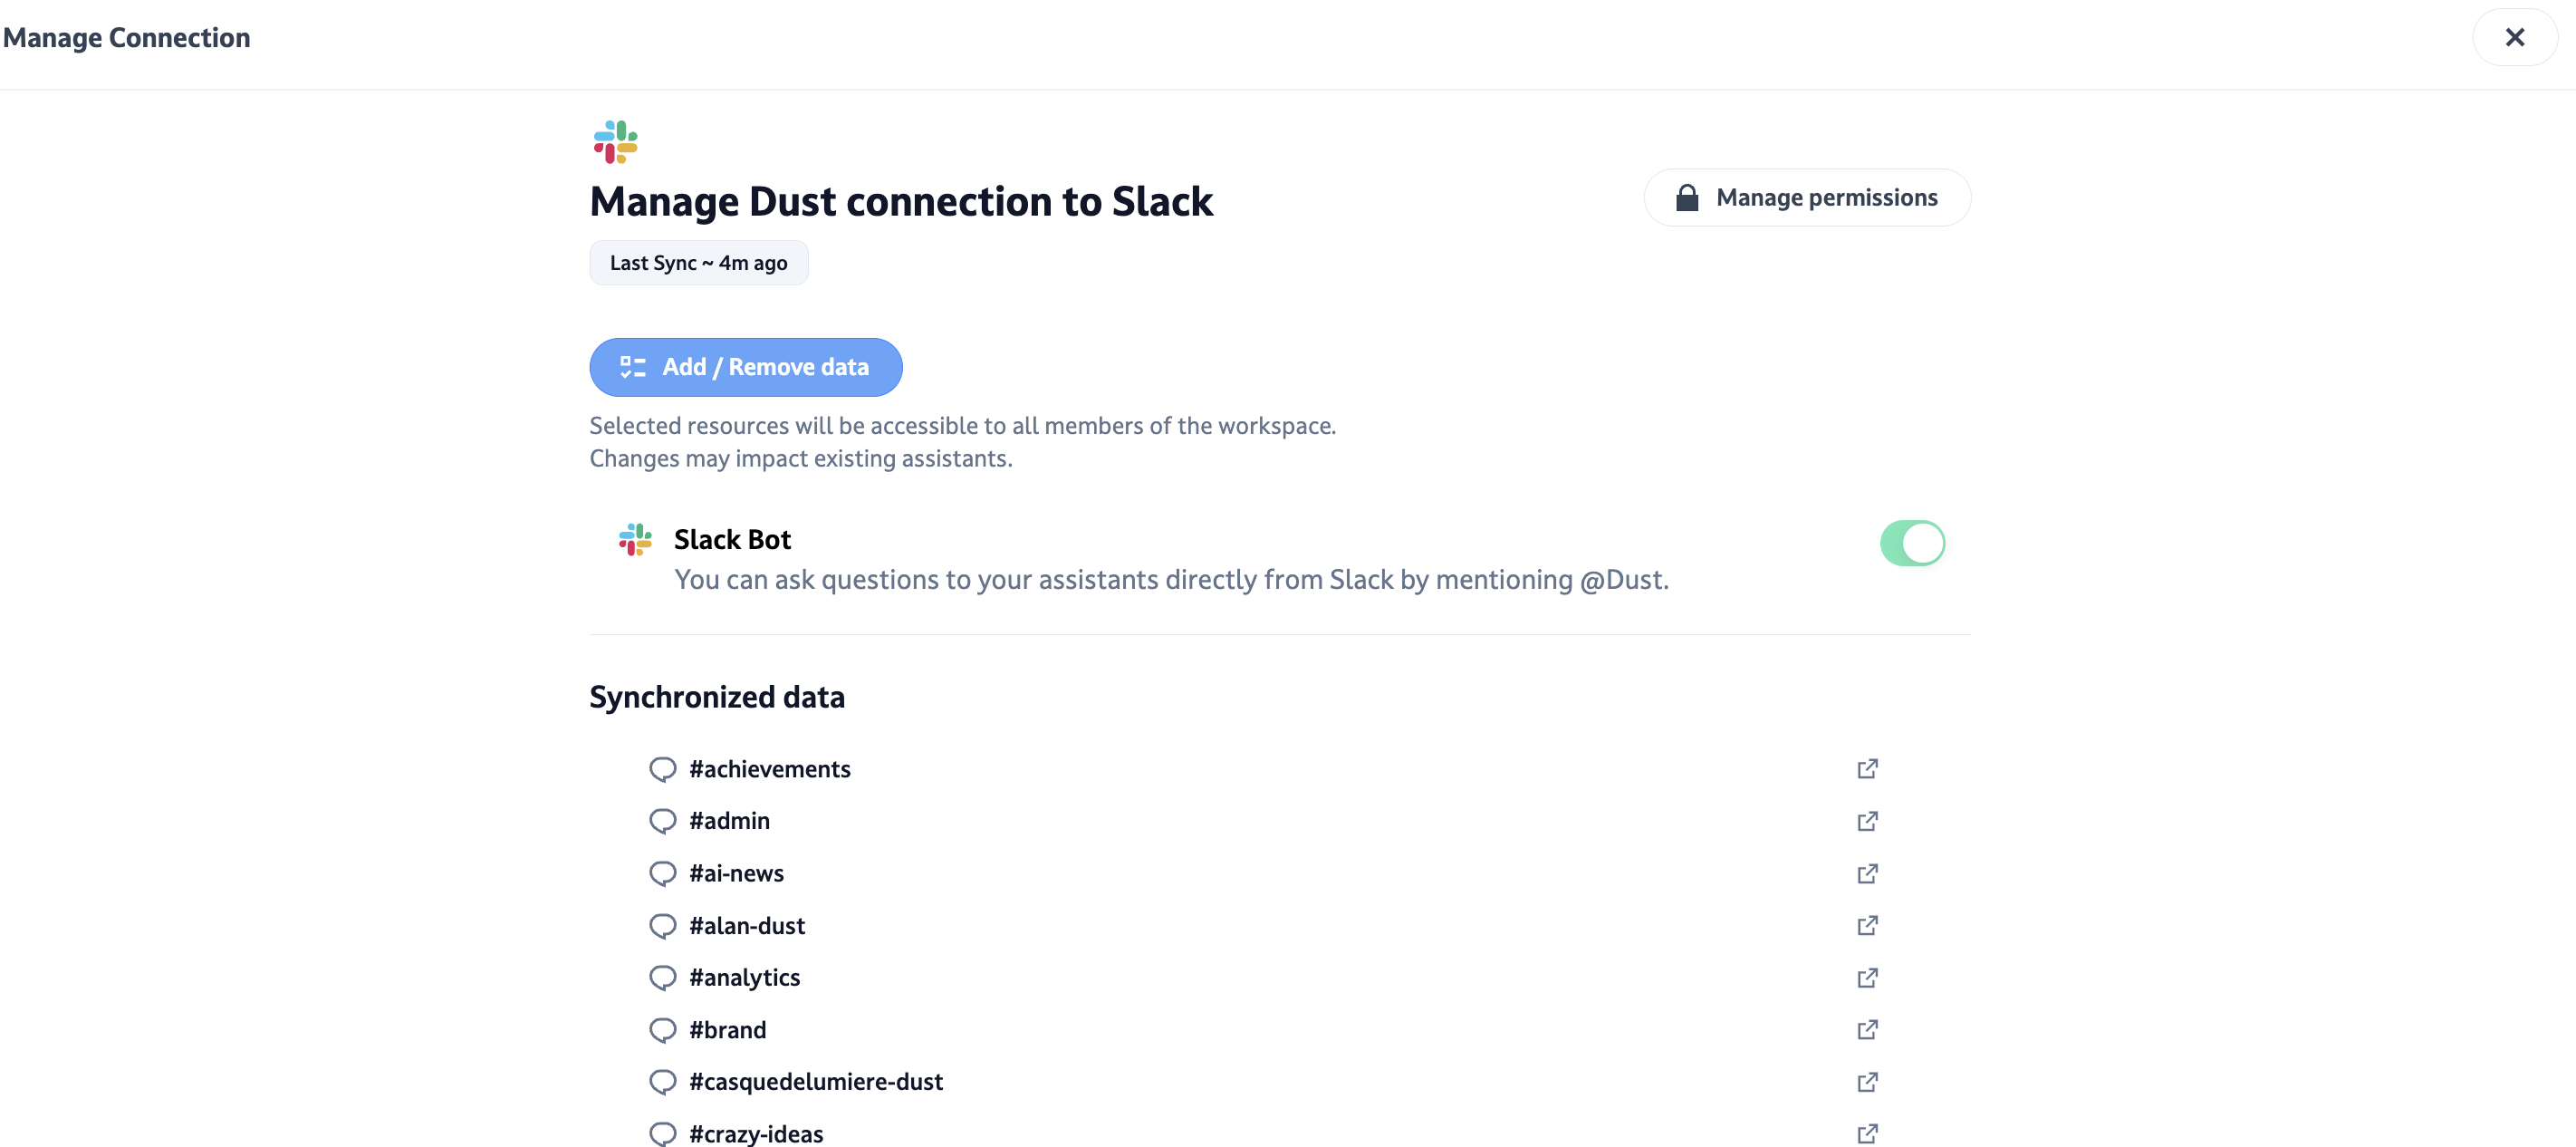This screenshot has height=1147, width=2576.
Task: Click the chat bubble icon beside #admin
Action: tap(662, 821)
